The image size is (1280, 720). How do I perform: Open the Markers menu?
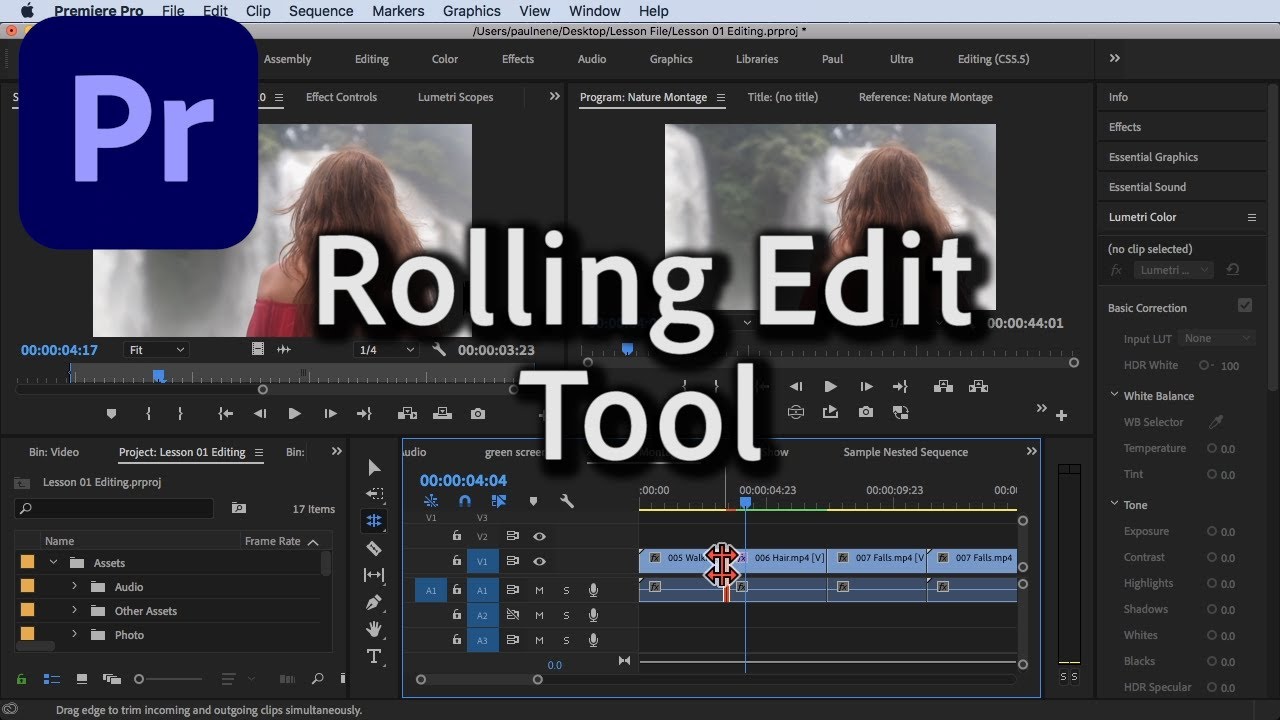(398, 11)
